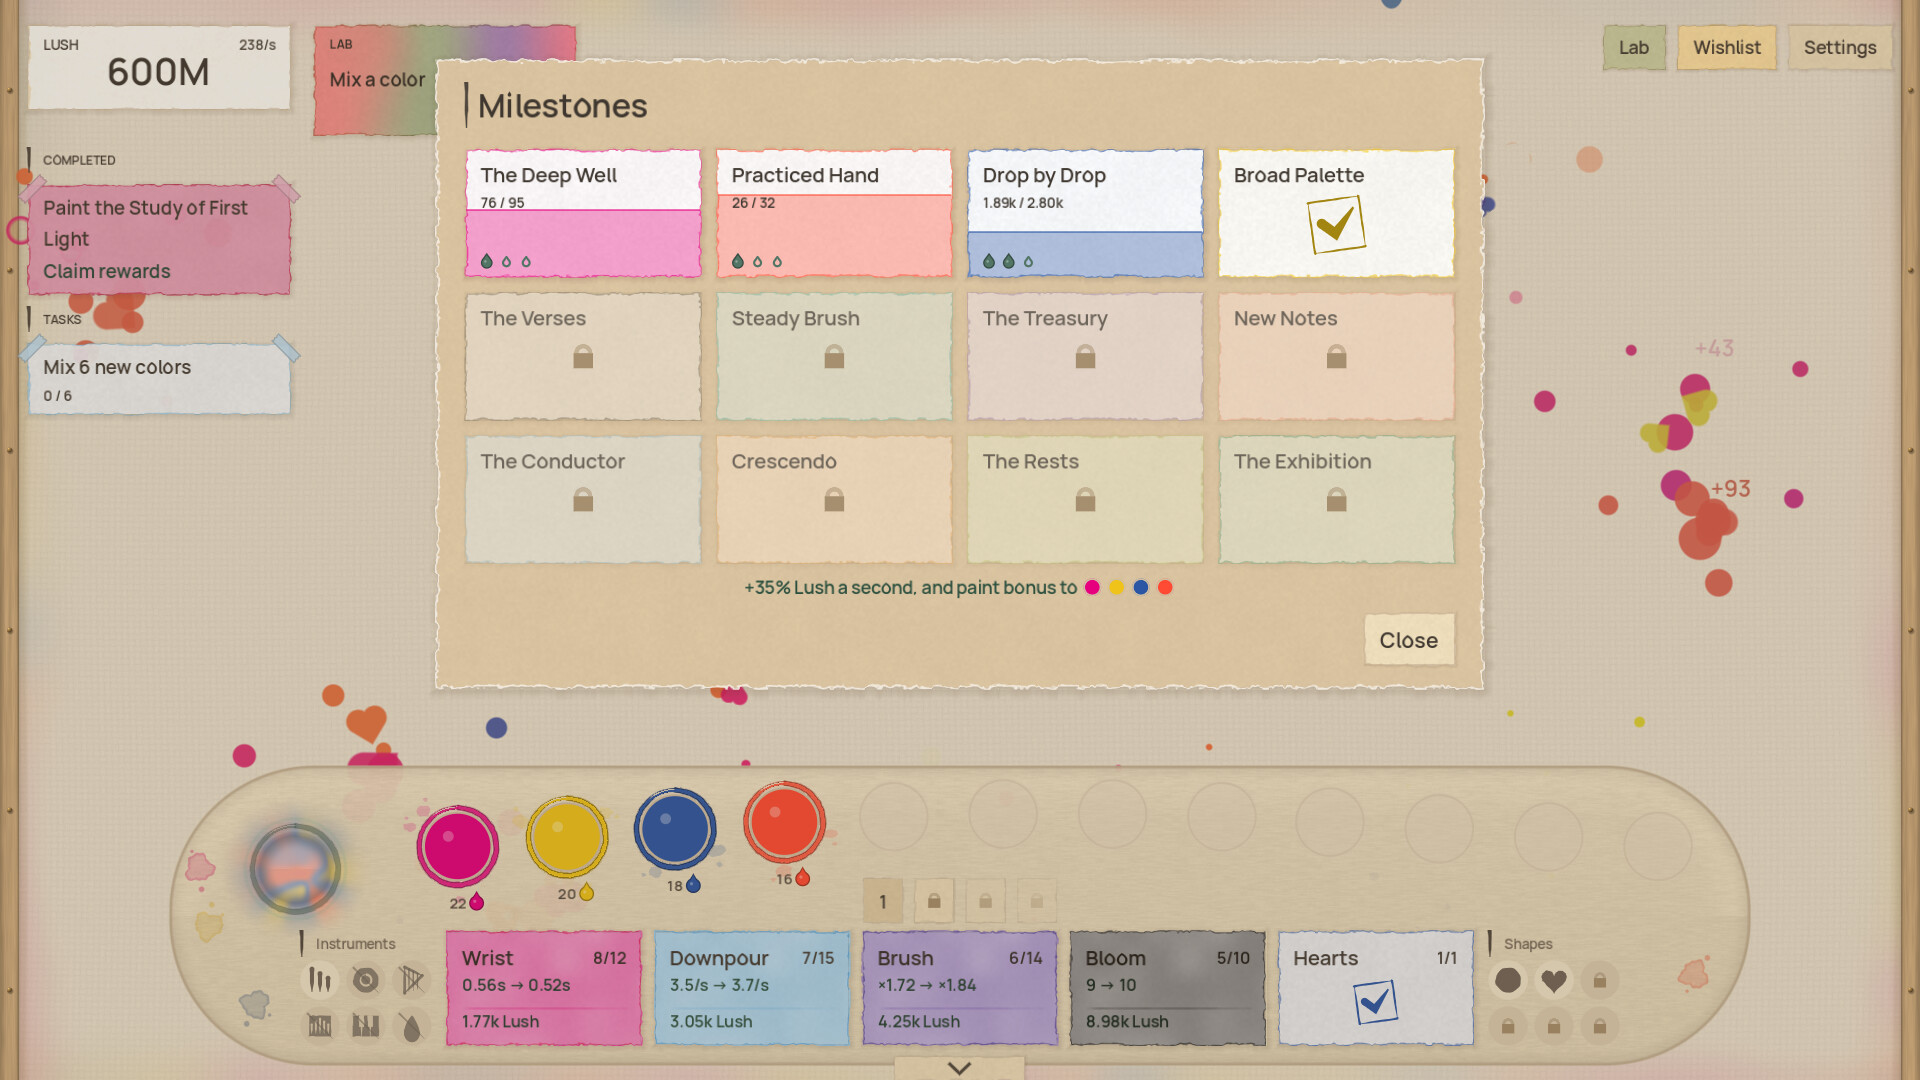
Task: Click the yellow paint pot
Action: 567,837
